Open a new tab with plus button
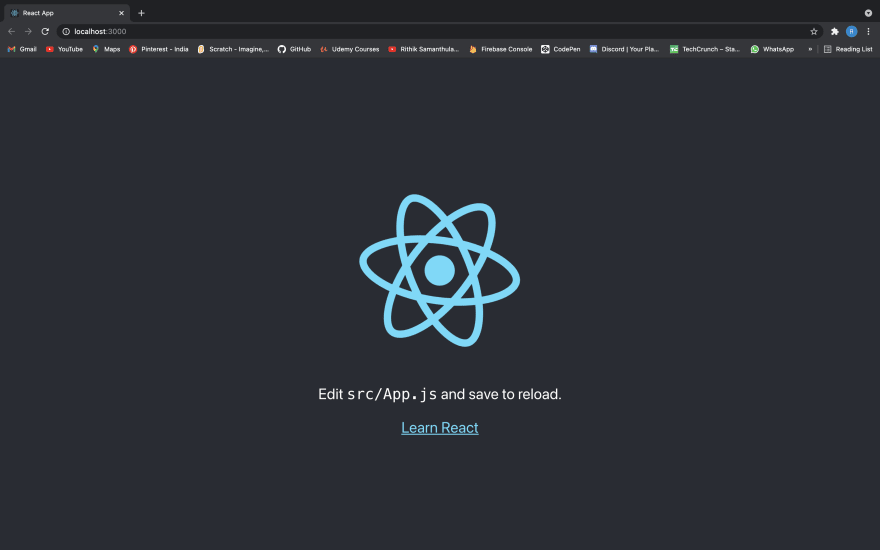The height and width of the screenshot is (550, 880). 141,13
